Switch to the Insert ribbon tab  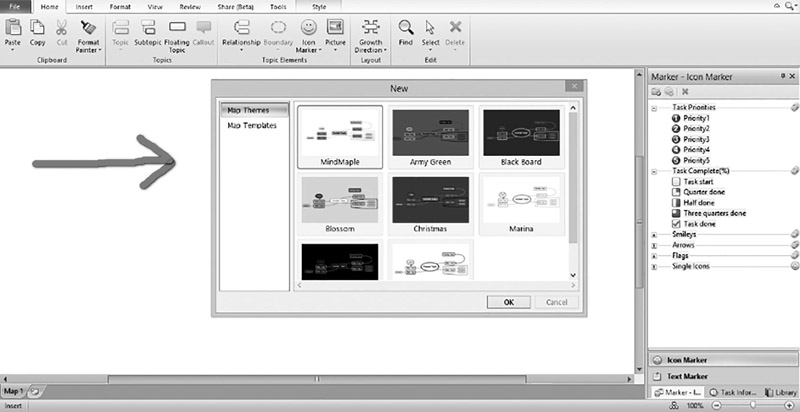click(x=84, y=6)
